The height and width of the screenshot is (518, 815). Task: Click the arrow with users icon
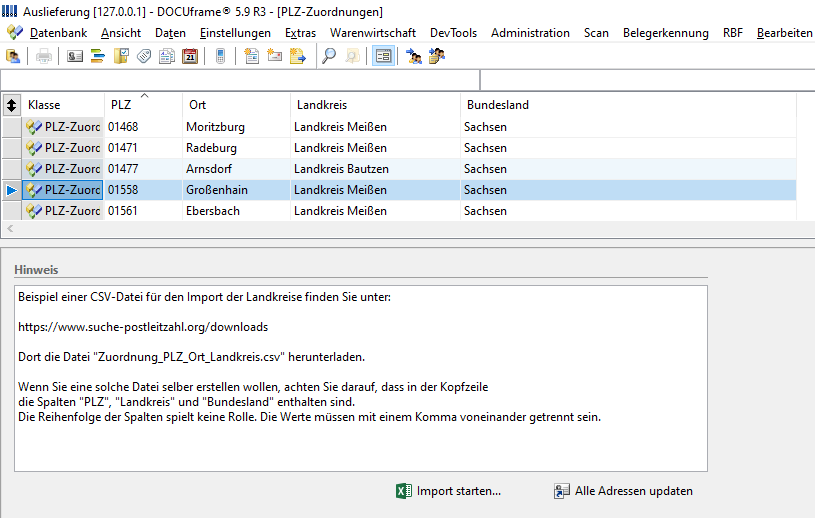click(x=414, y=56)
